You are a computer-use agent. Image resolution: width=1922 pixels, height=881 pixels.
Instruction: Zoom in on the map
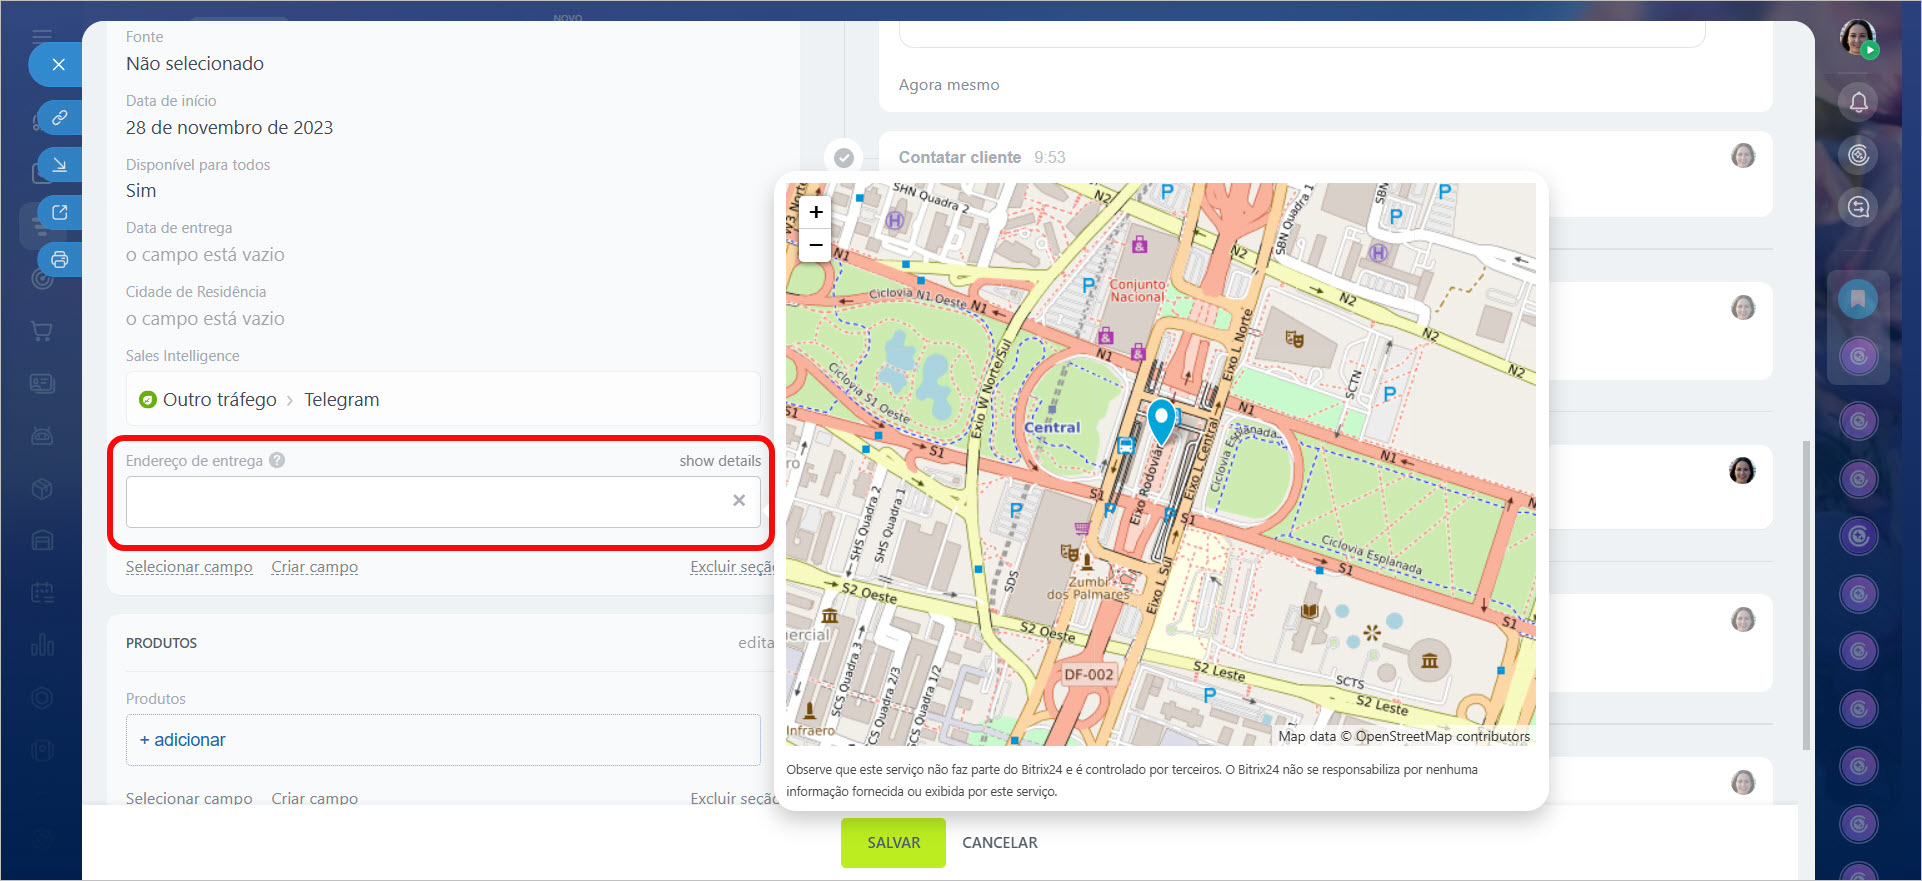pos(816,212)
